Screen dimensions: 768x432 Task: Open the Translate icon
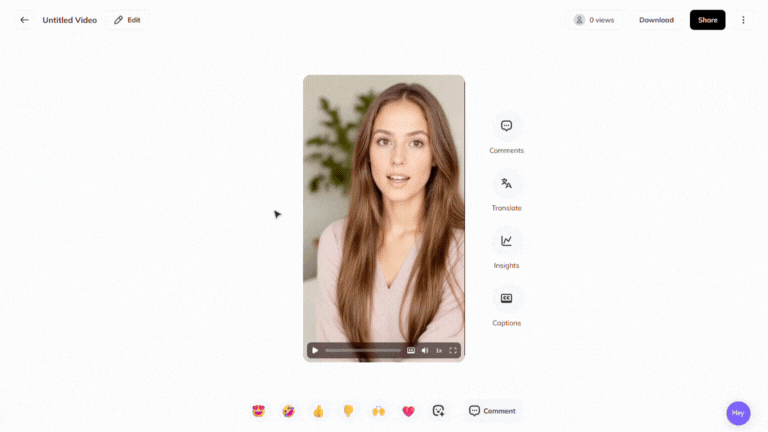coord(506,184)
